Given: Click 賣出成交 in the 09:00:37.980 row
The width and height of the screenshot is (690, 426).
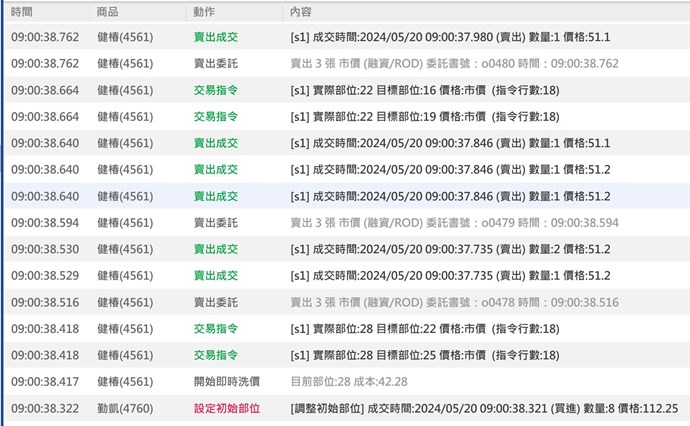Looking at the screenshot, I should [x=216, y=37].
